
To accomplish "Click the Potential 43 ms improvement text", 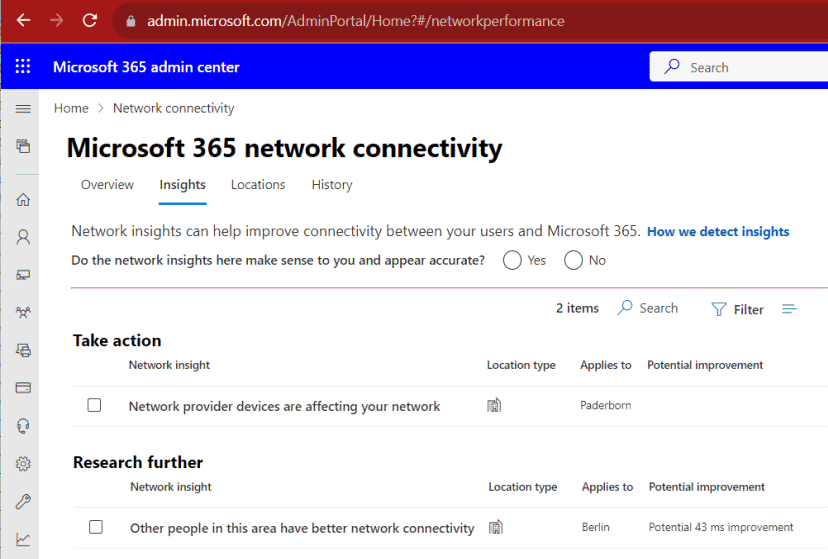I will pos(721,527).
